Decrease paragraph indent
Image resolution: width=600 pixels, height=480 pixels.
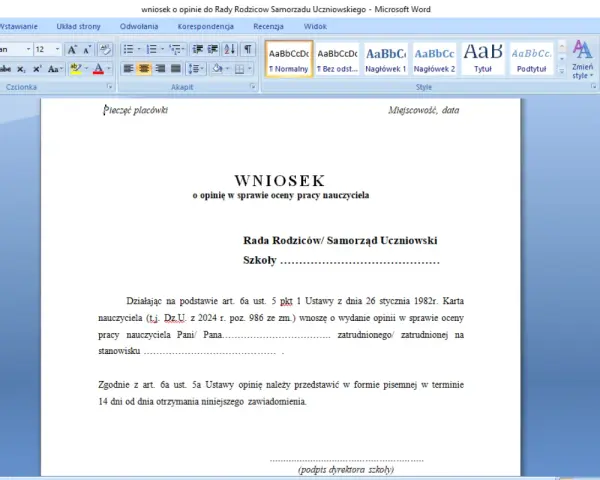click(x=197, y=49)
